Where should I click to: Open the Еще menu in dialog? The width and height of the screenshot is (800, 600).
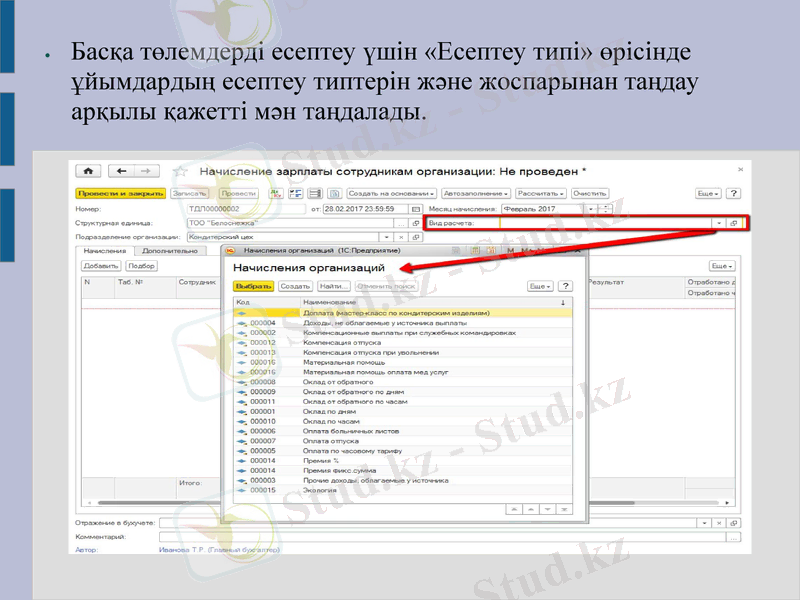click(541, 286)
